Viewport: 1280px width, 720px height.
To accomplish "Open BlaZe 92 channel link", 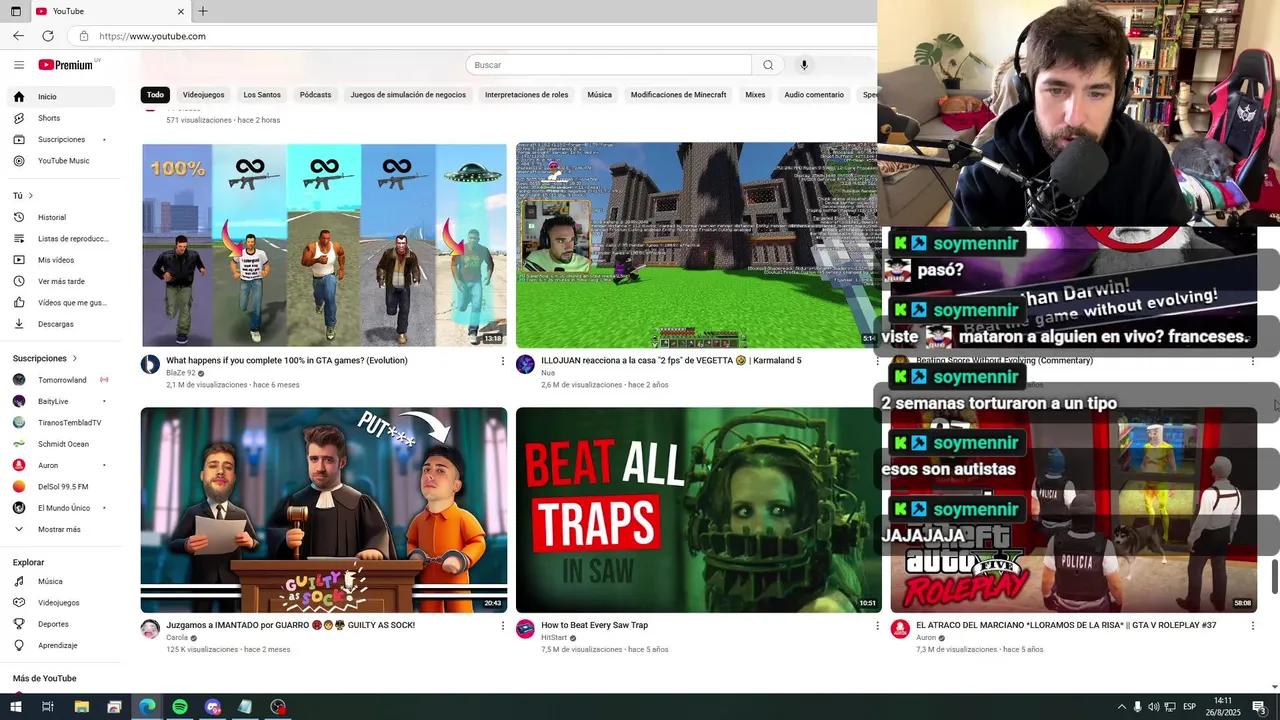I will coord(181,373).
